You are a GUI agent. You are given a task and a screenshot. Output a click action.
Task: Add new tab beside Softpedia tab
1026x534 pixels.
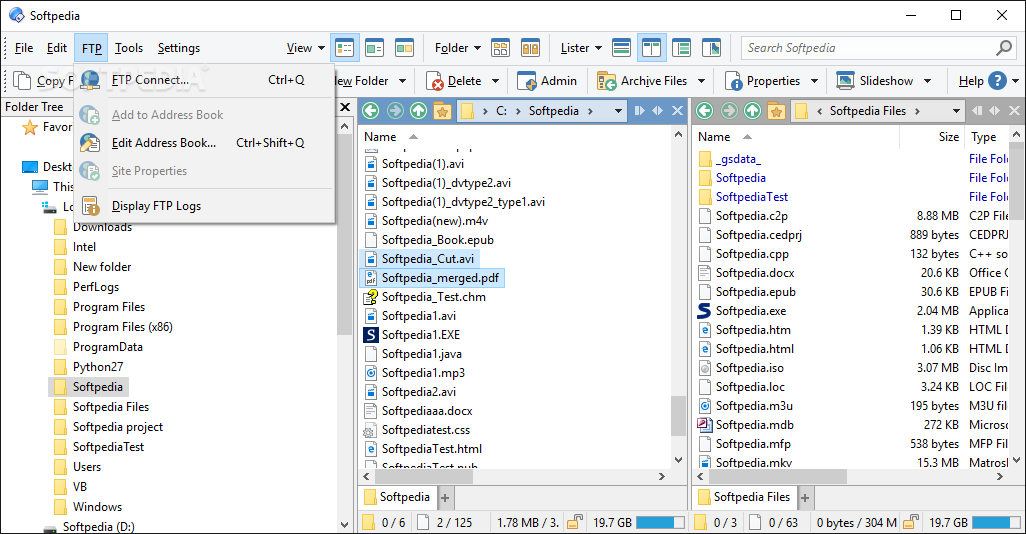[x=445, y=498]
